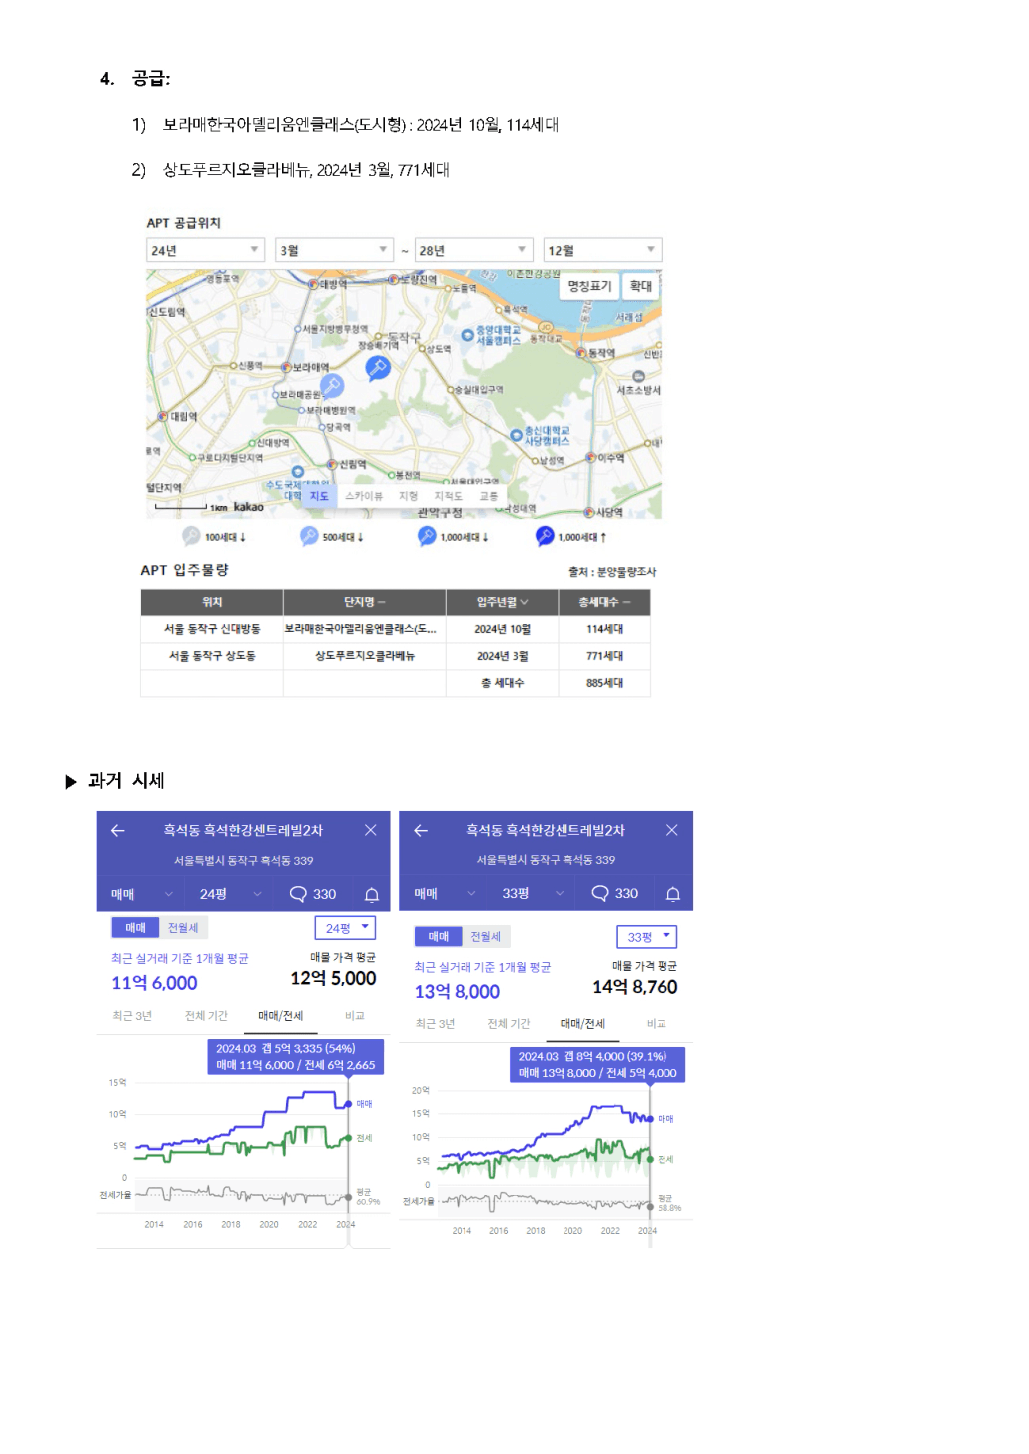
Task: Click the 11억 6,000 recent price
Action: (x=154, y=983)
